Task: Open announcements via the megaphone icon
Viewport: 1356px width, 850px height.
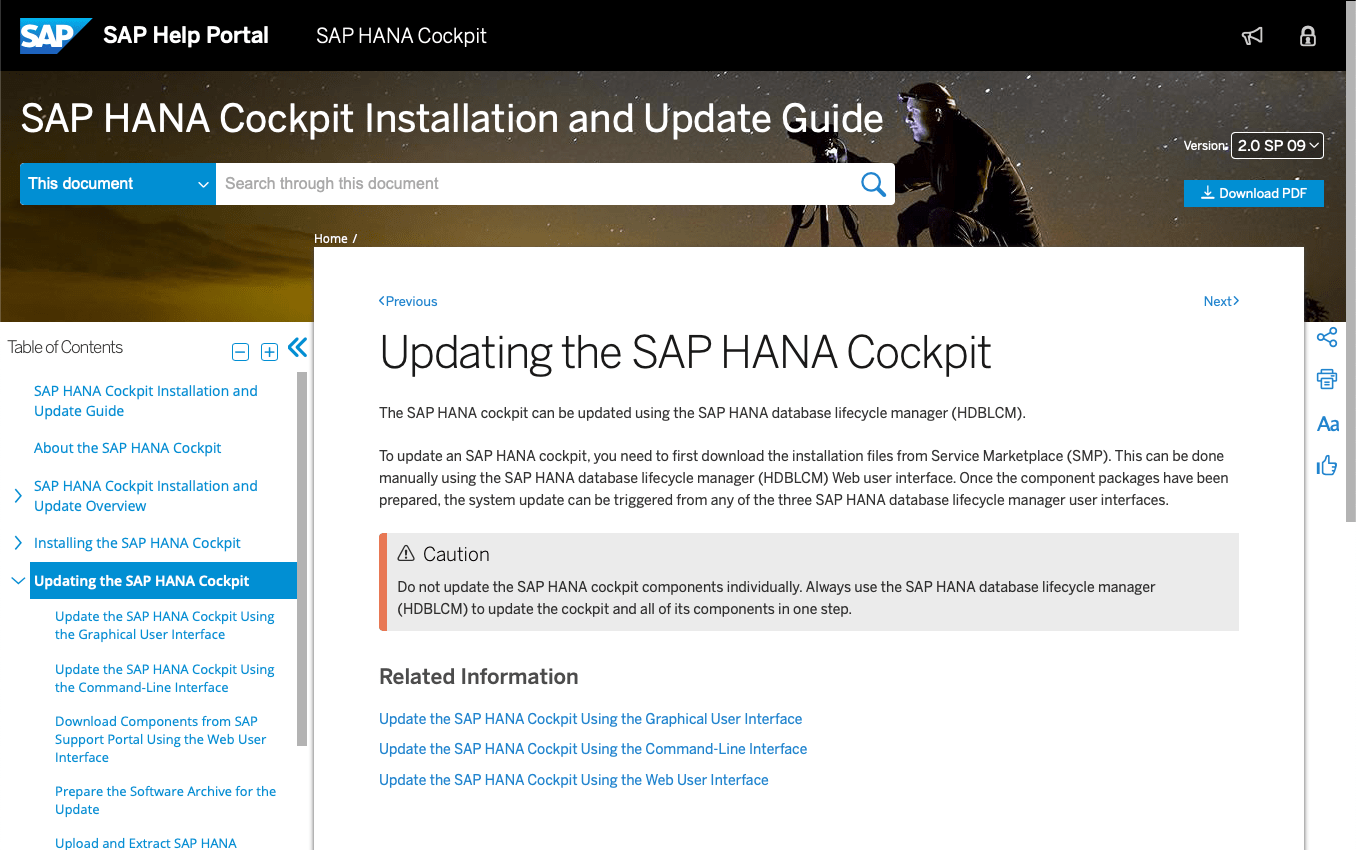Action: (1252, 36)
